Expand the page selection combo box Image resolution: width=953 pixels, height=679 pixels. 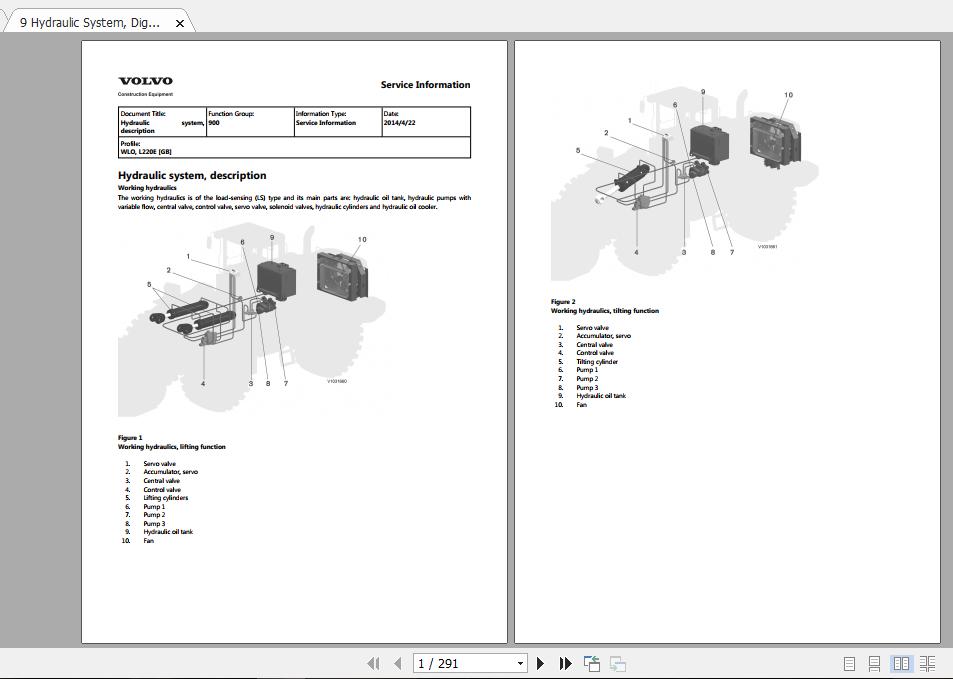(x=519, y=663)
